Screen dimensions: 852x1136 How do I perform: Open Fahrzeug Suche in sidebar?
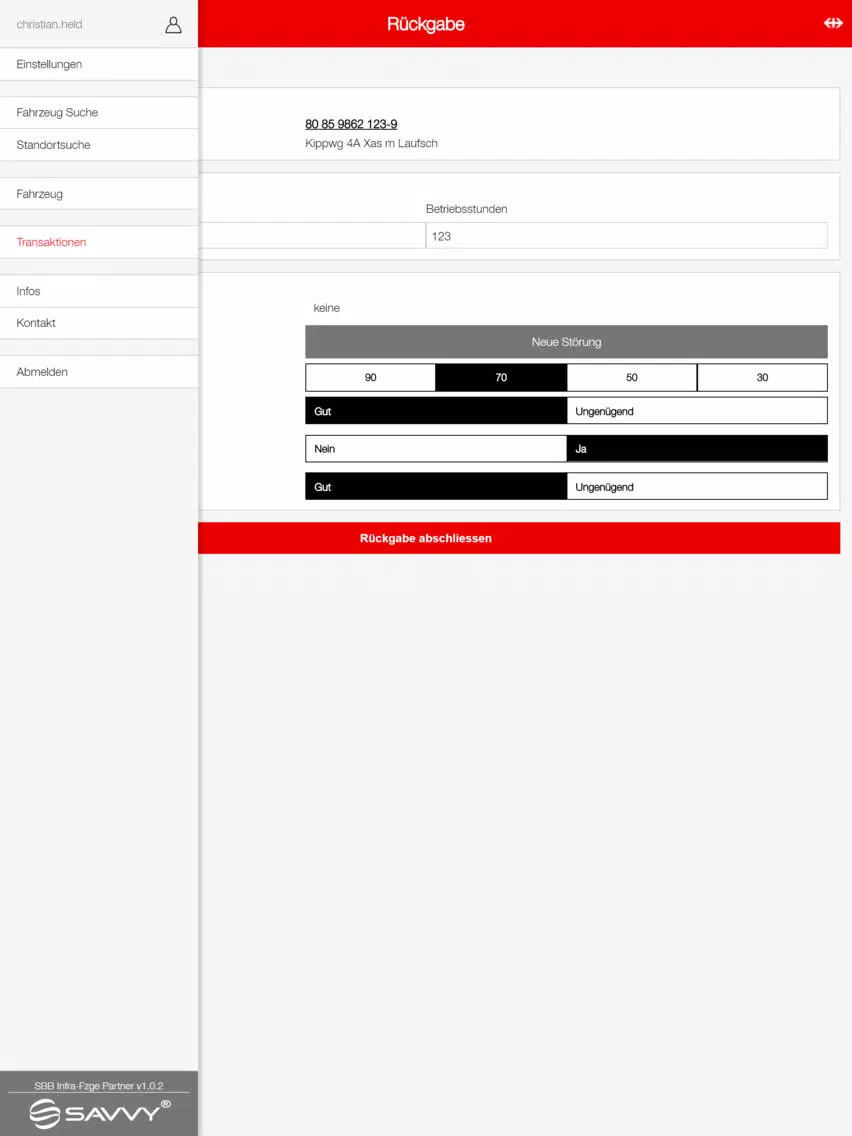99,113
